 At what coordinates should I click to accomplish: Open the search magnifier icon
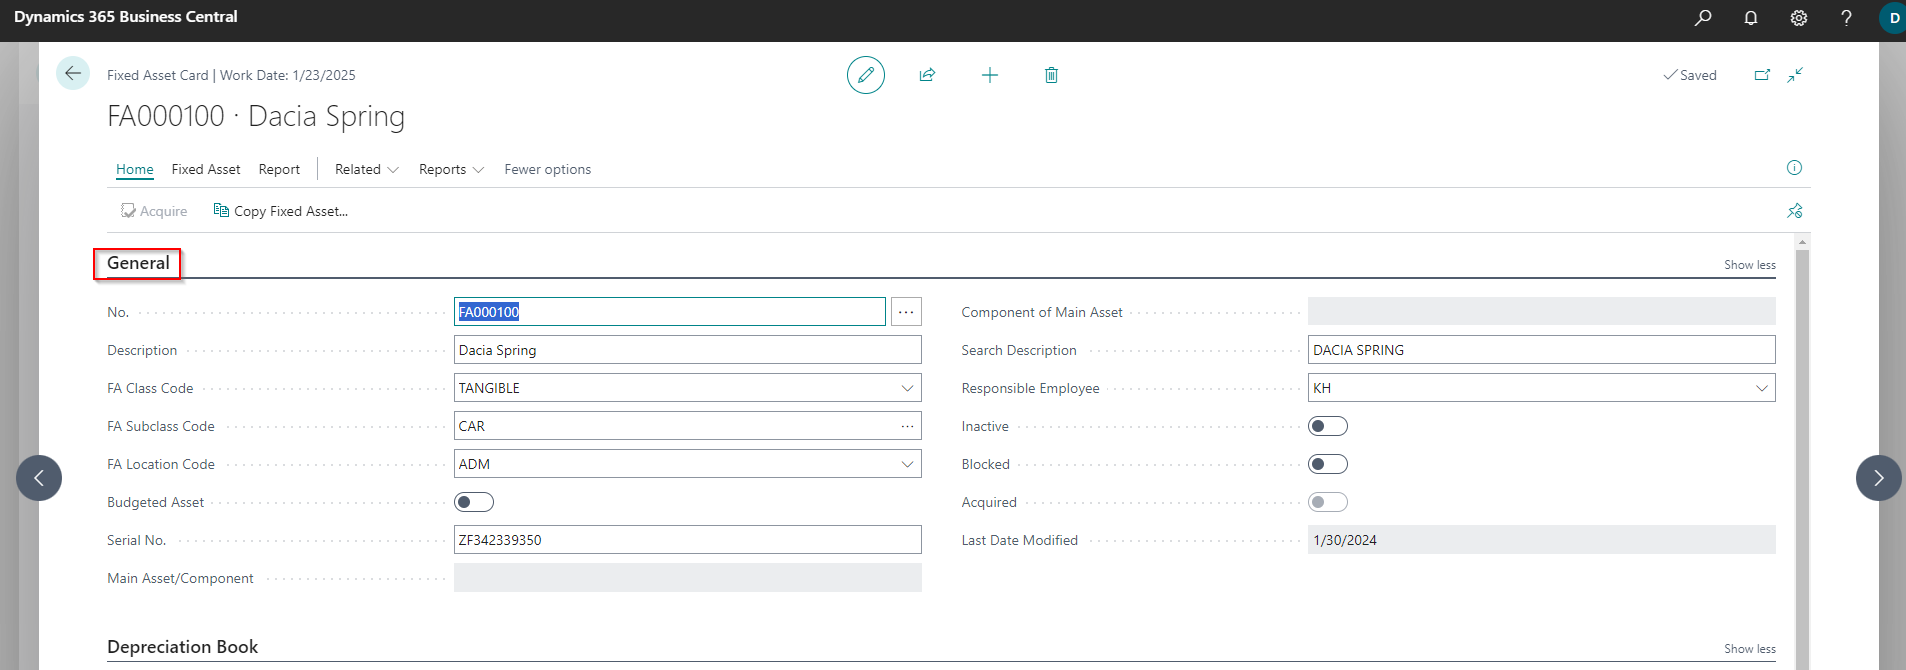1703,17
